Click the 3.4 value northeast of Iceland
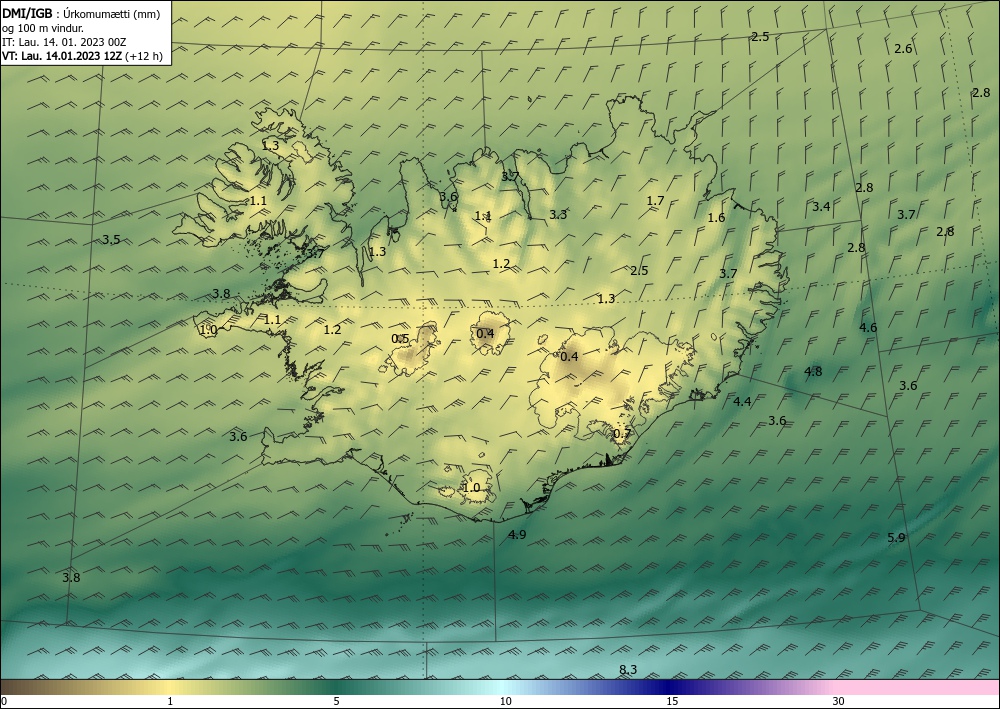 coord(821,206)
